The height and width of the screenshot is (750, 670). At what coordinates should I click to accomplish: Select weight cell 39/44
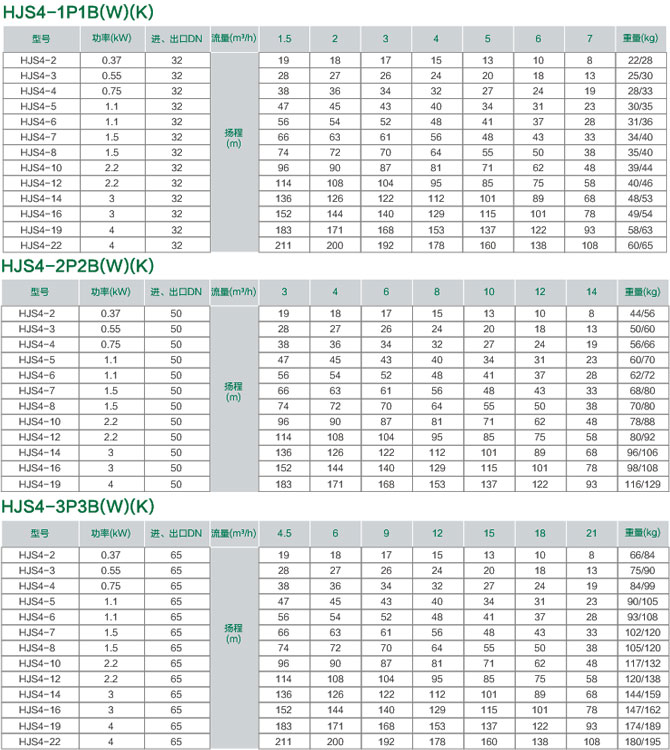640,167
